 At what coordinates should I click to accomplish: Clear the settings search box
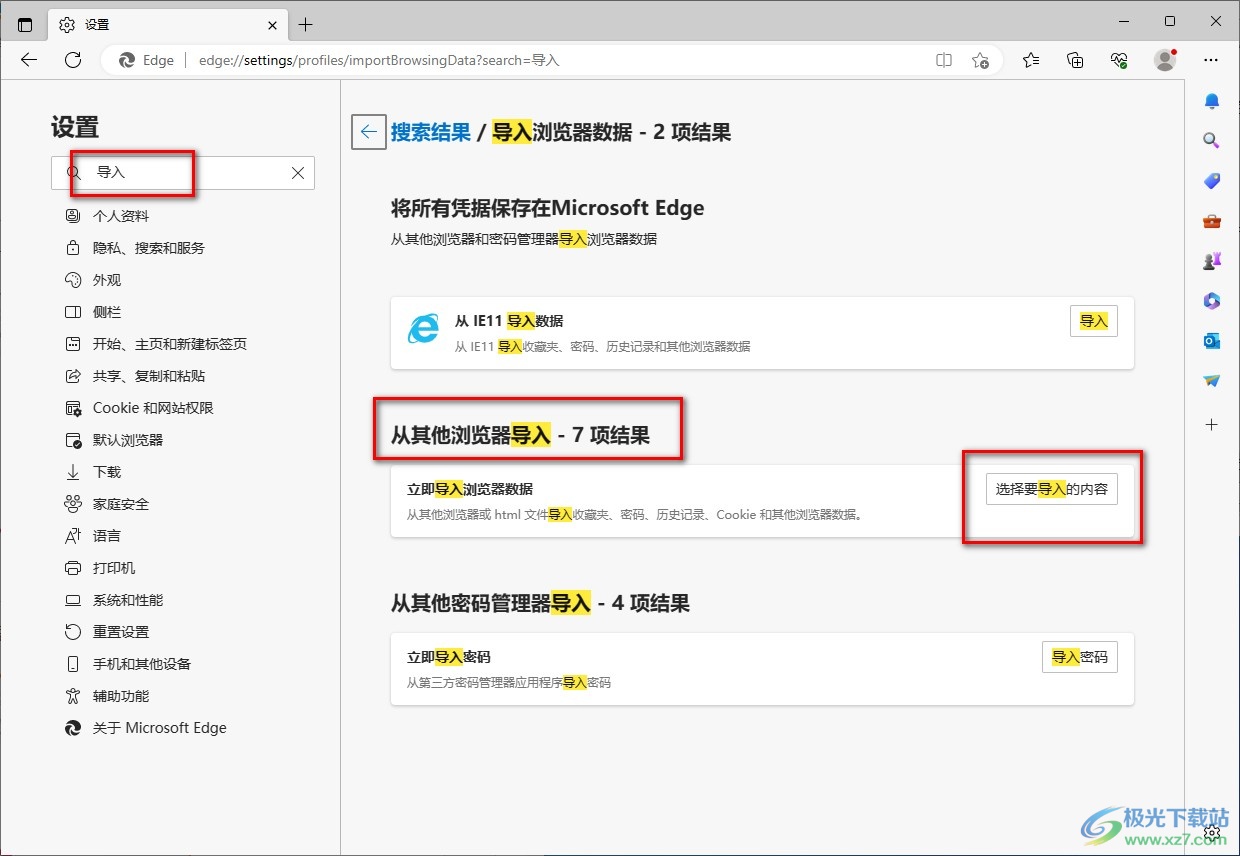[298, 173]
